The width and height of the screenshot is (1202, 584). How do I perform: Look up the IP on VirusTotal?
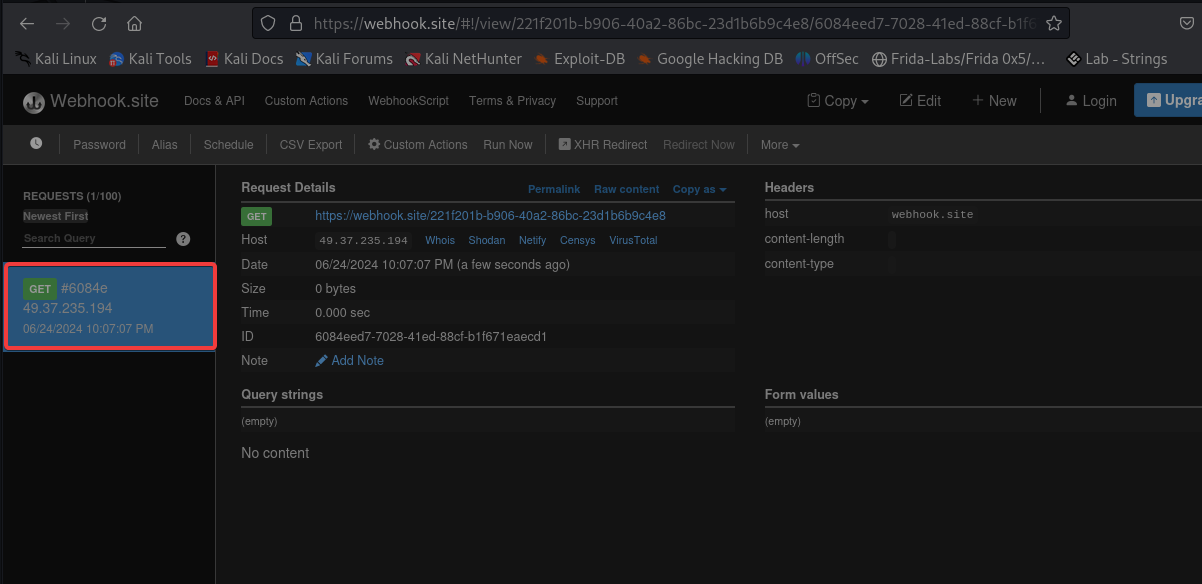pyautogui.click(x=633, y=240)
